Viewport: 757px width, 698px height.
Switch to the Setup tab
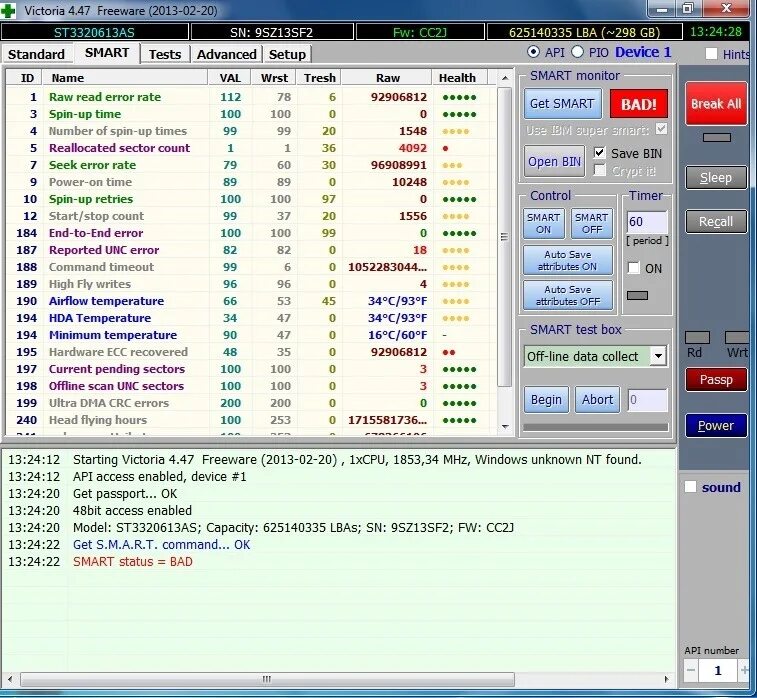click(287, 54)
